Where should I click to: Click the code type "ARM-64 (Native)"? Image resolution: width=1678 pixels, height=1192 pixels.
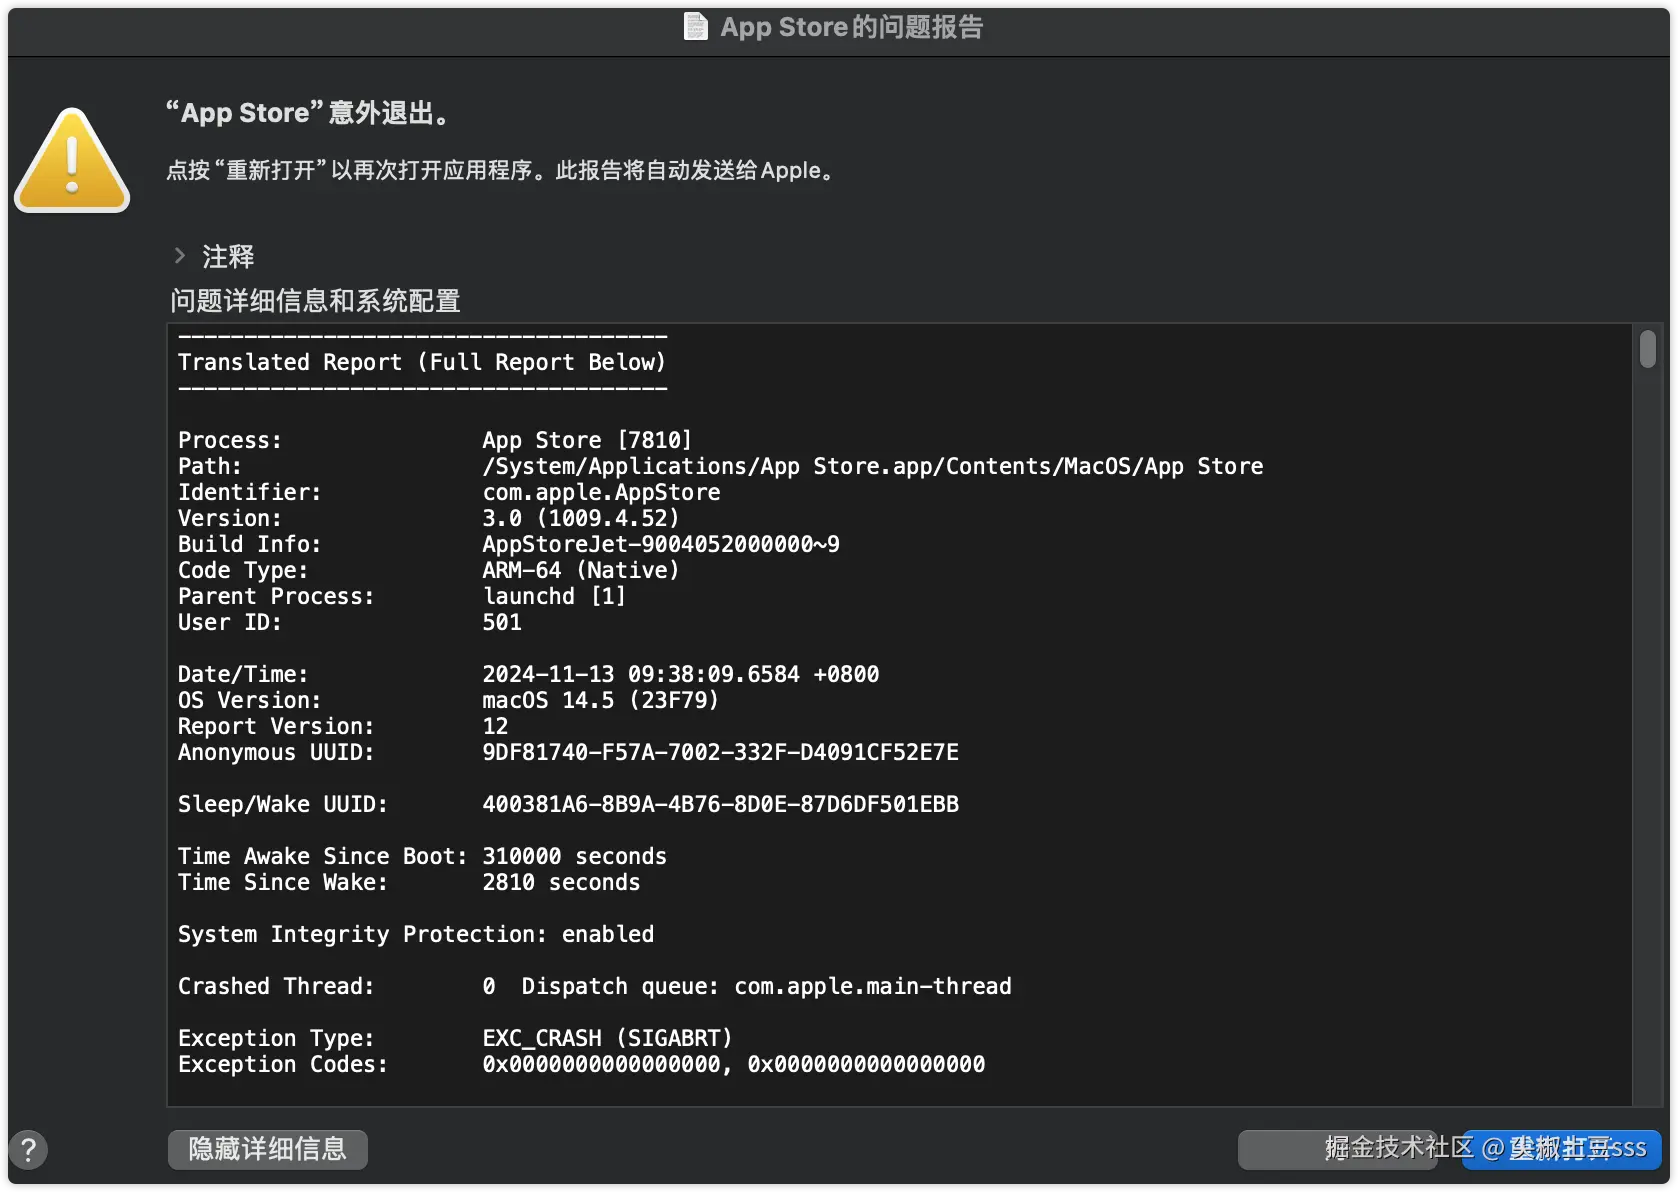pos(581,570)
